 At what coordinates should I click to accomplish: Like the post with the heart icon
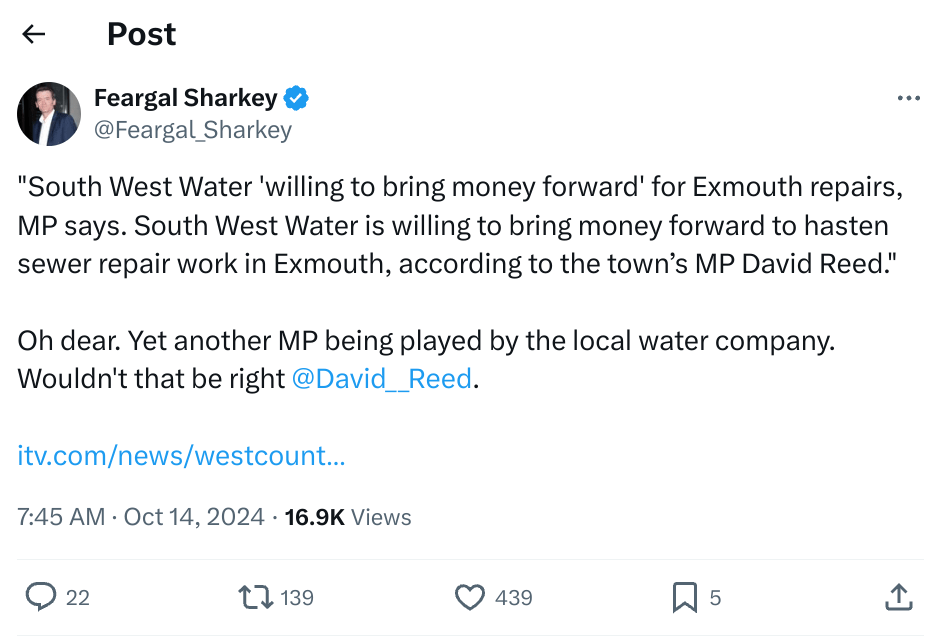(x=470, y=597)
